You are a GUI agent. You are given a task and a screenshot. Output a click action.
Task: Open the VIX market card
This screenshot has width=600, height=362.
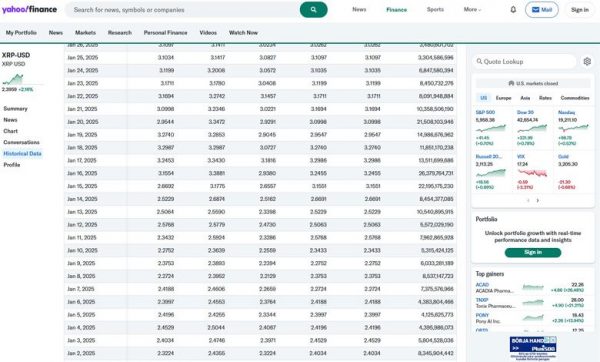tap(533, 172)
